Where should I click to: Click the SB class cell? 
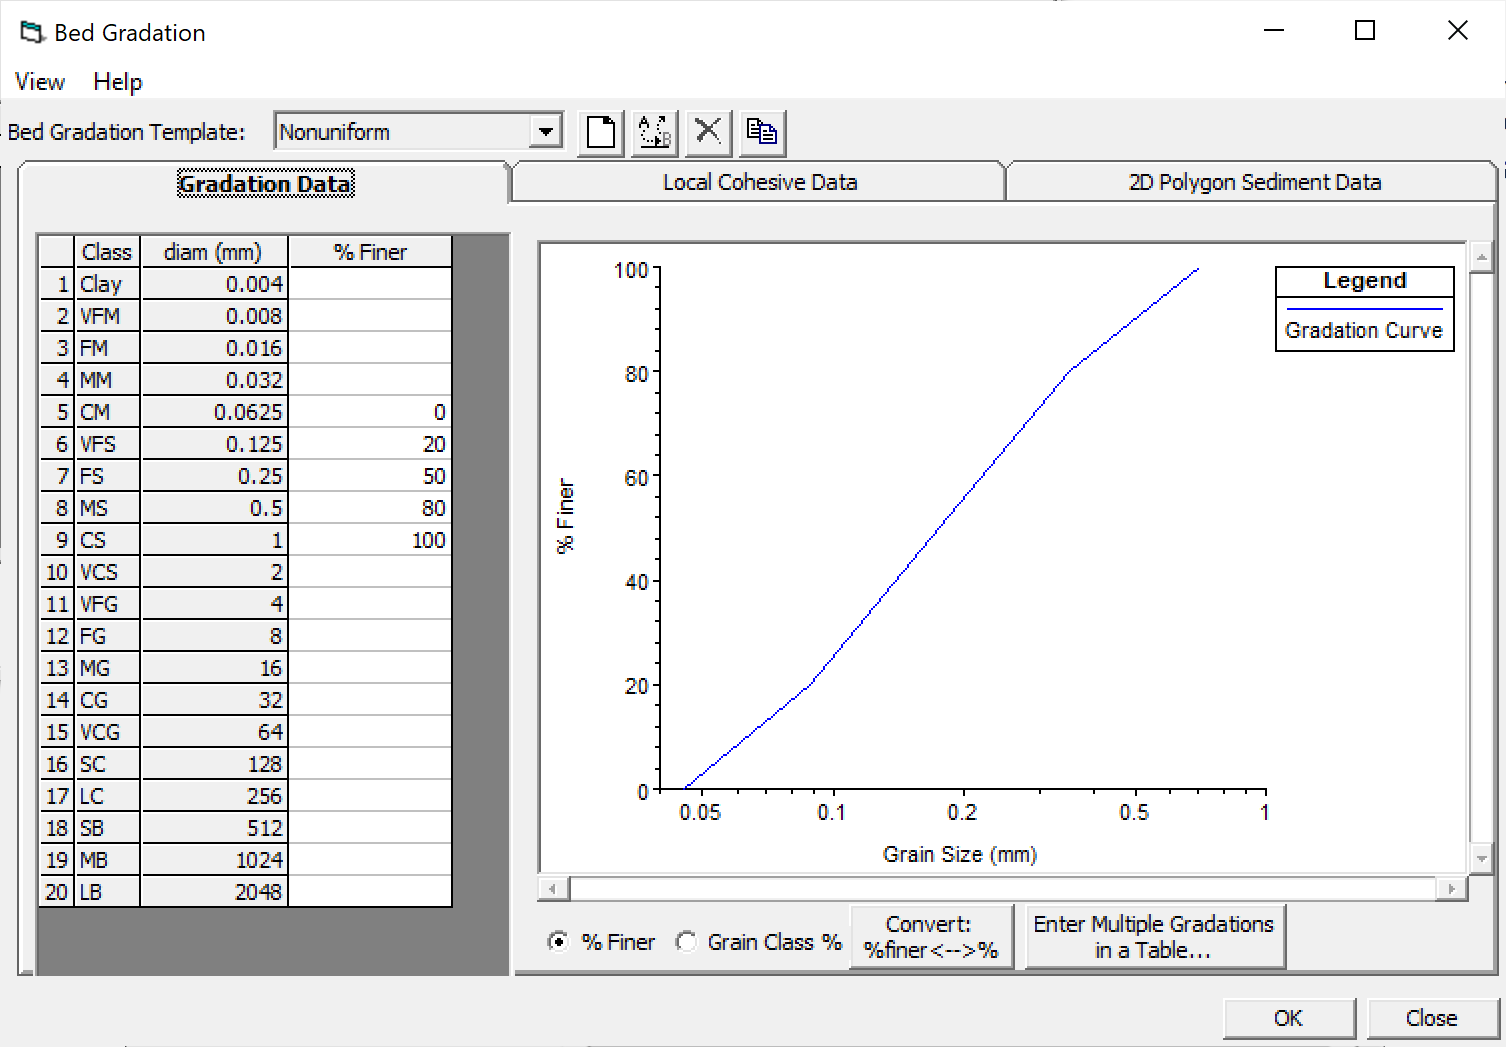[107, 828]
